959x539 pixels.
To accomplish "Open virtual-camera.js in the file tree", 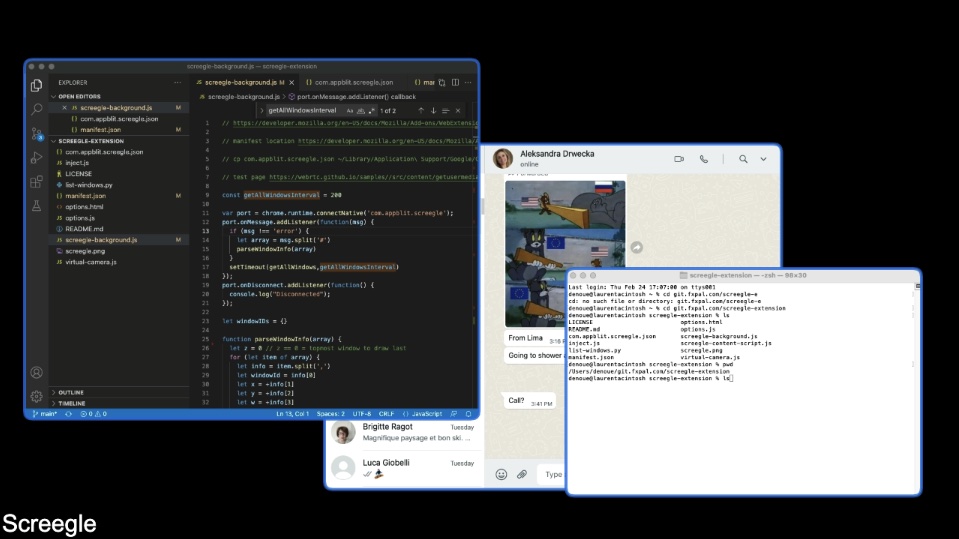I will click(91, 262).
